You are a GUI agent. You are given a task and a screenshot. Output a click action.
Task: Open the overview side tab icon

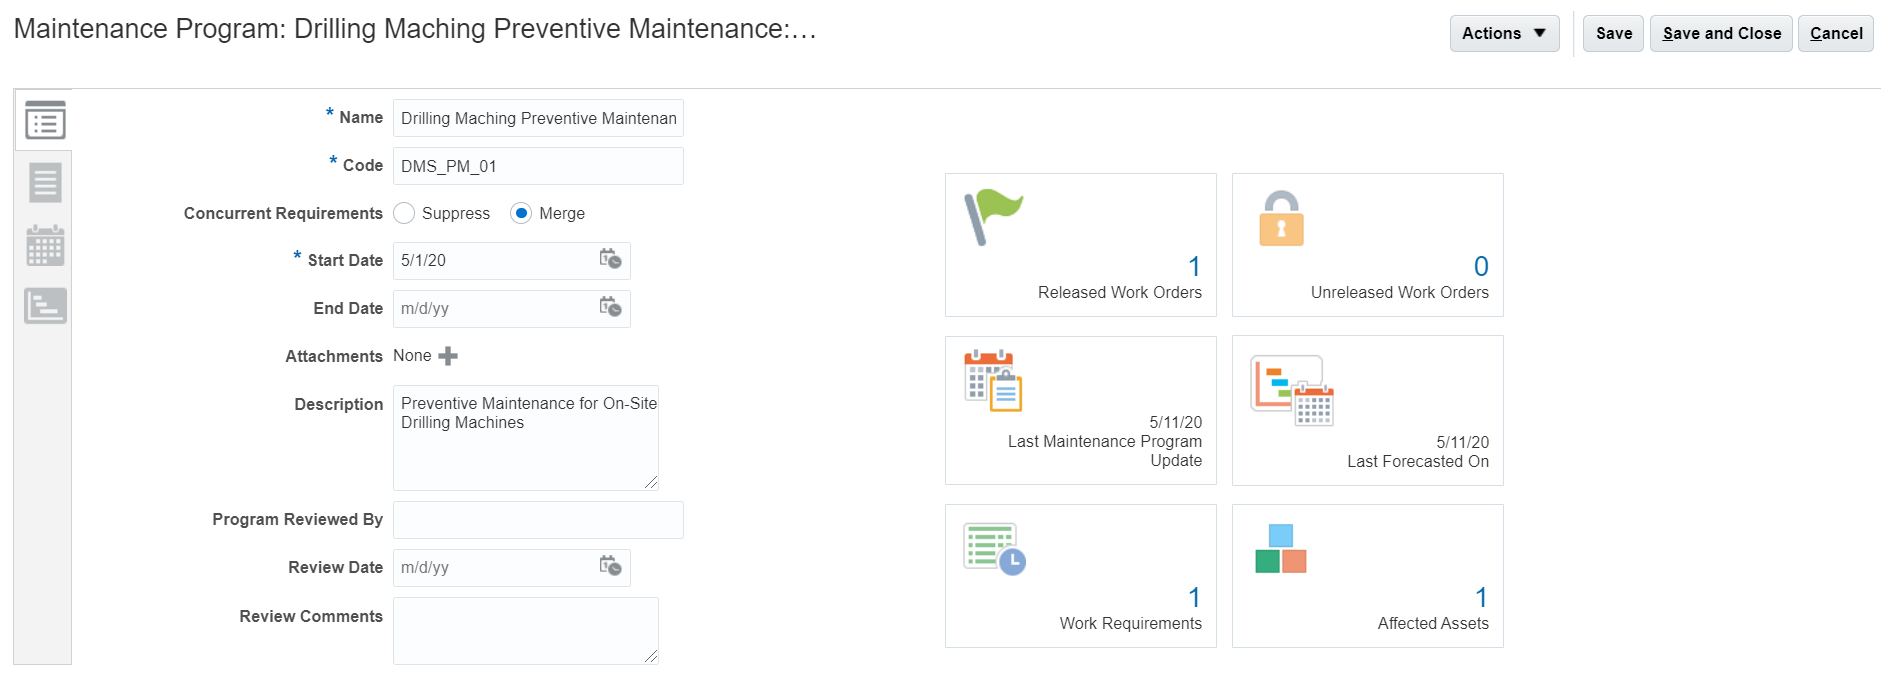pos(45,121)
